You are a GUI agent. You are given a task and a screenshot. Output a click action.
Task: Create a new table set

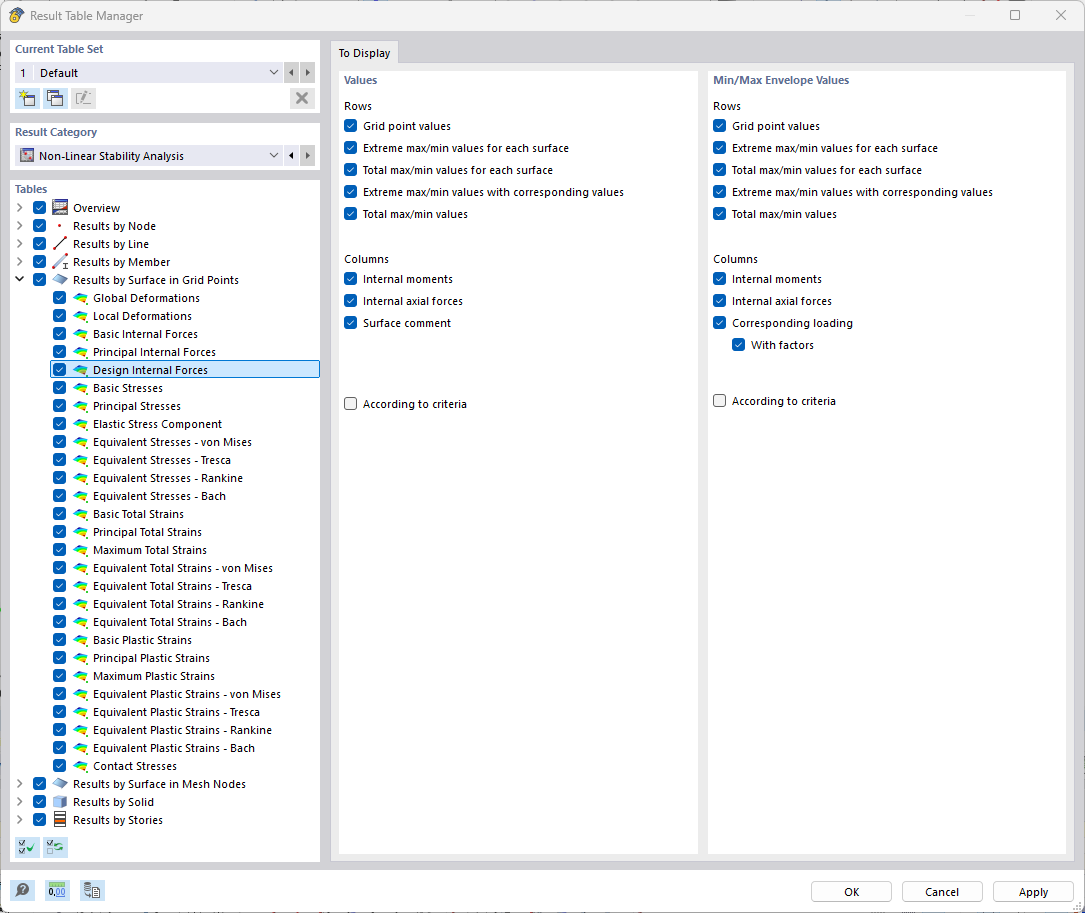pyautogui.click(x=27, y=97)
